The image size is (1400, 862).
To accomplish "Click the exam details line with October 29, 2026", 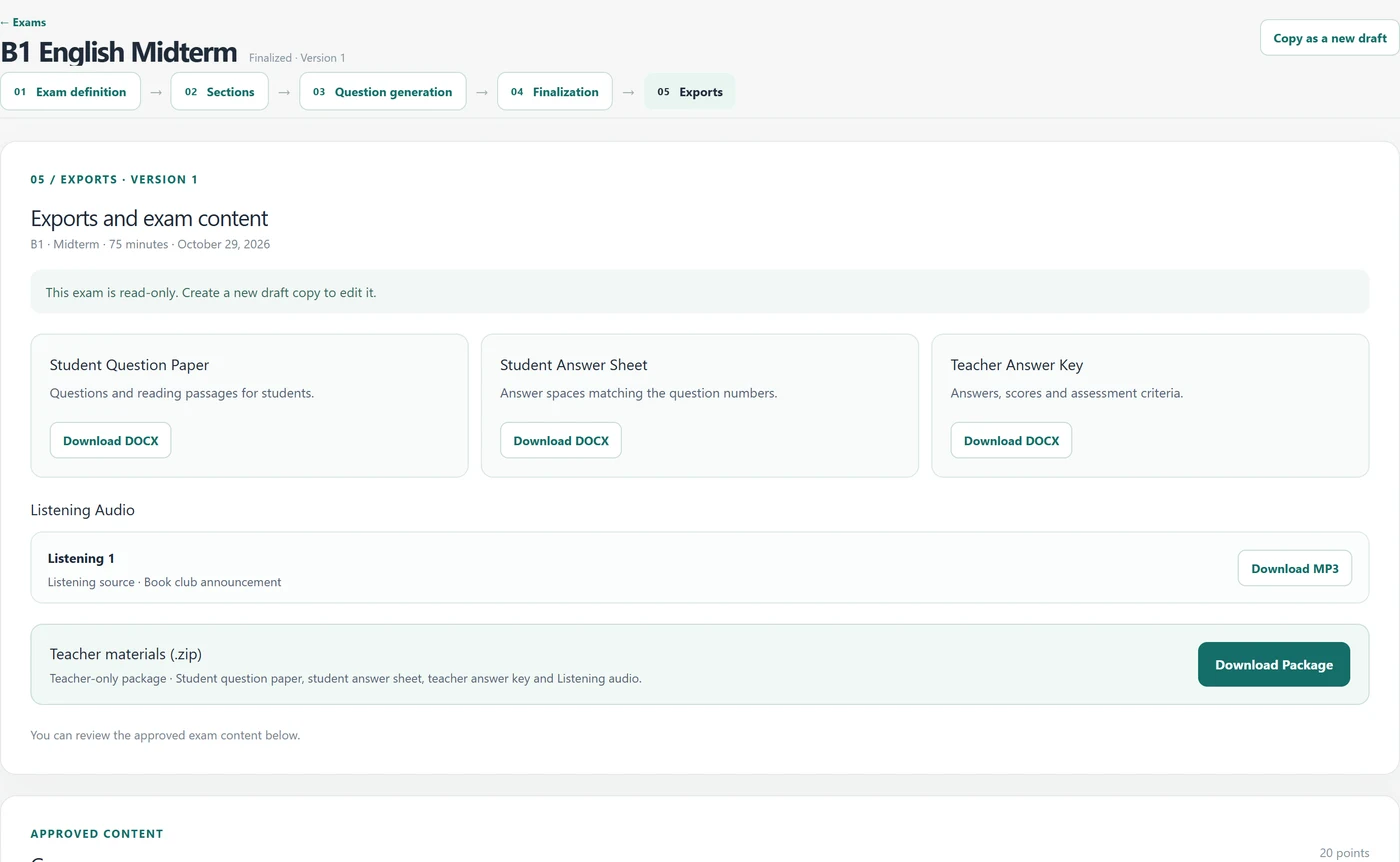I will [x=150, y=244].
